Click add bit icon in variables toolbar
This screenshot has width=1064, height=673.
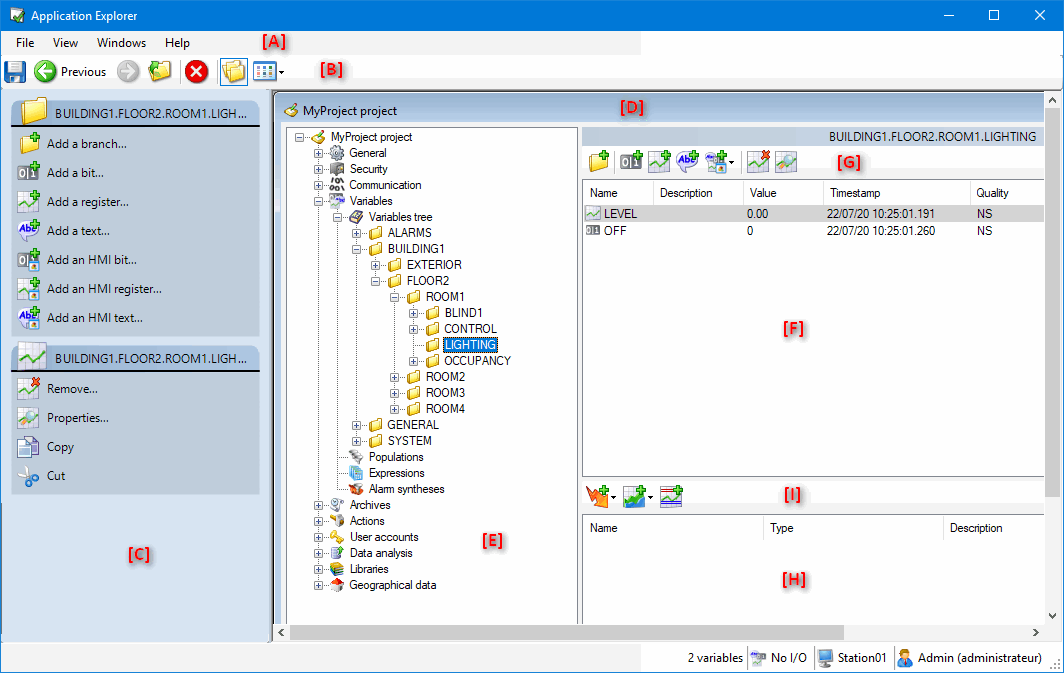(x=630, y=160)
